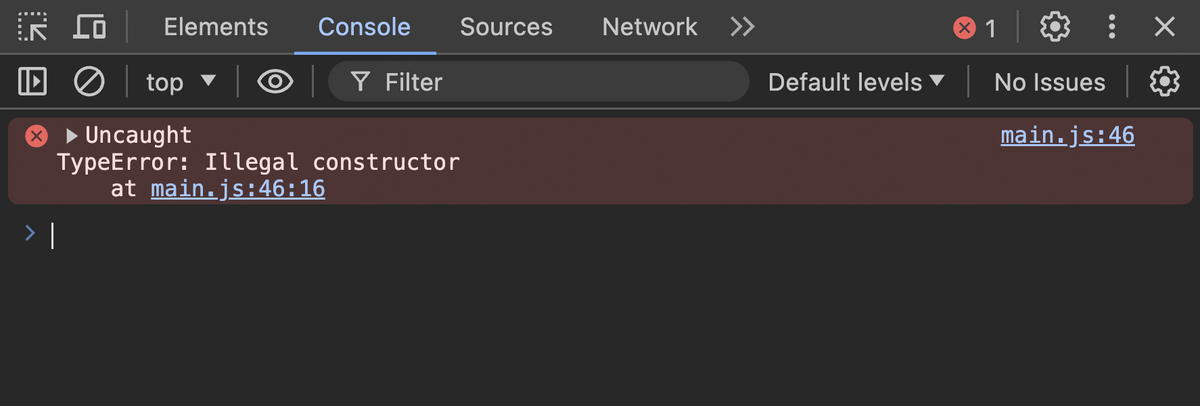Create a live expression with eye icon
The height and width of the screenshot is (406, 1200).
[x=275, y=82]
